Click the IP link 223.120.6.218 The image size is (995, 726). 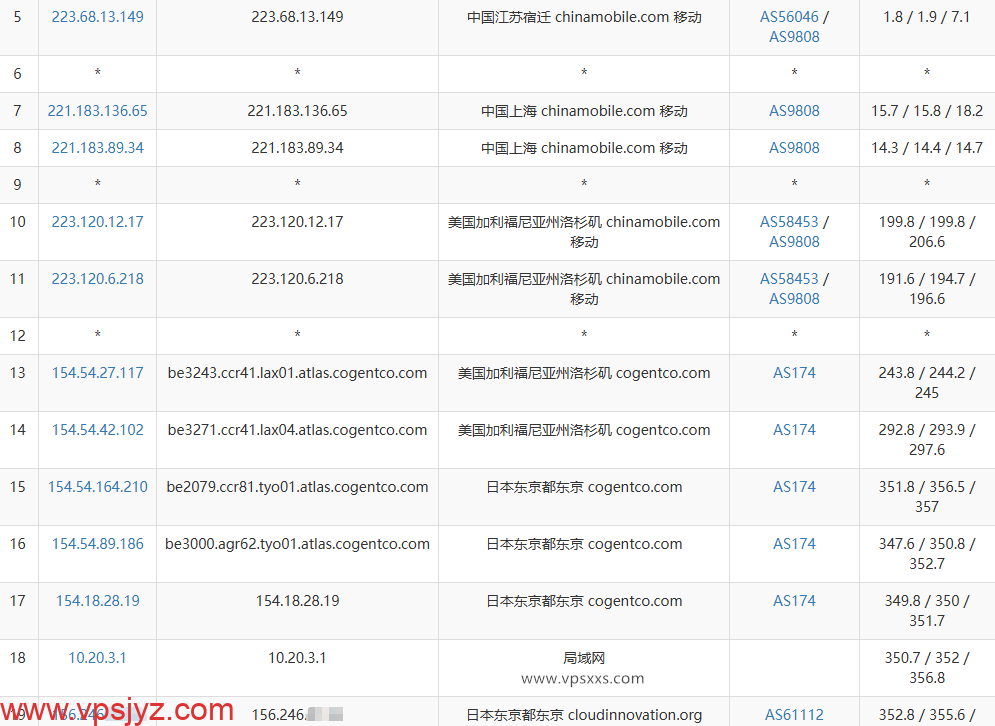coord(97,278)
